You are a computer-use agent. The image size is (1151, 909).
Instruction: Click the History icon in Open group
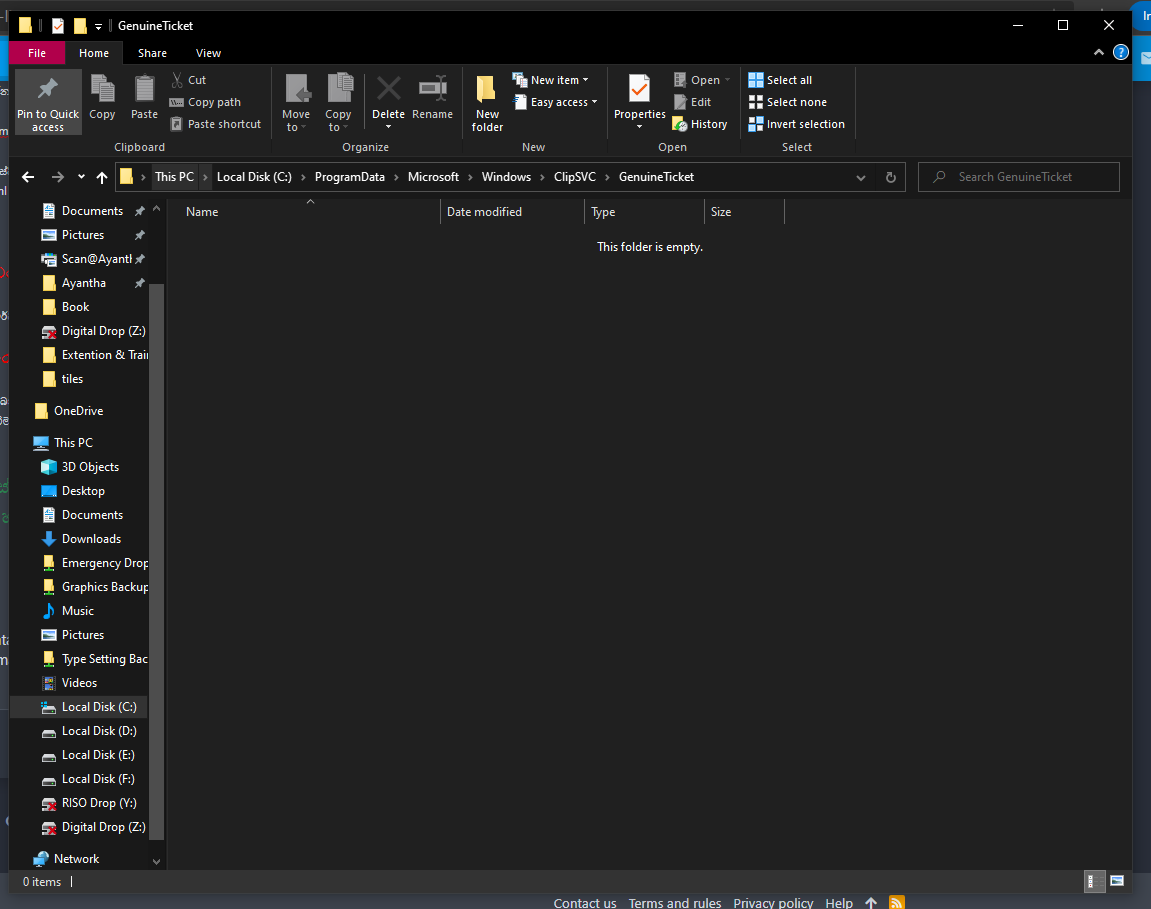(680, 124)
